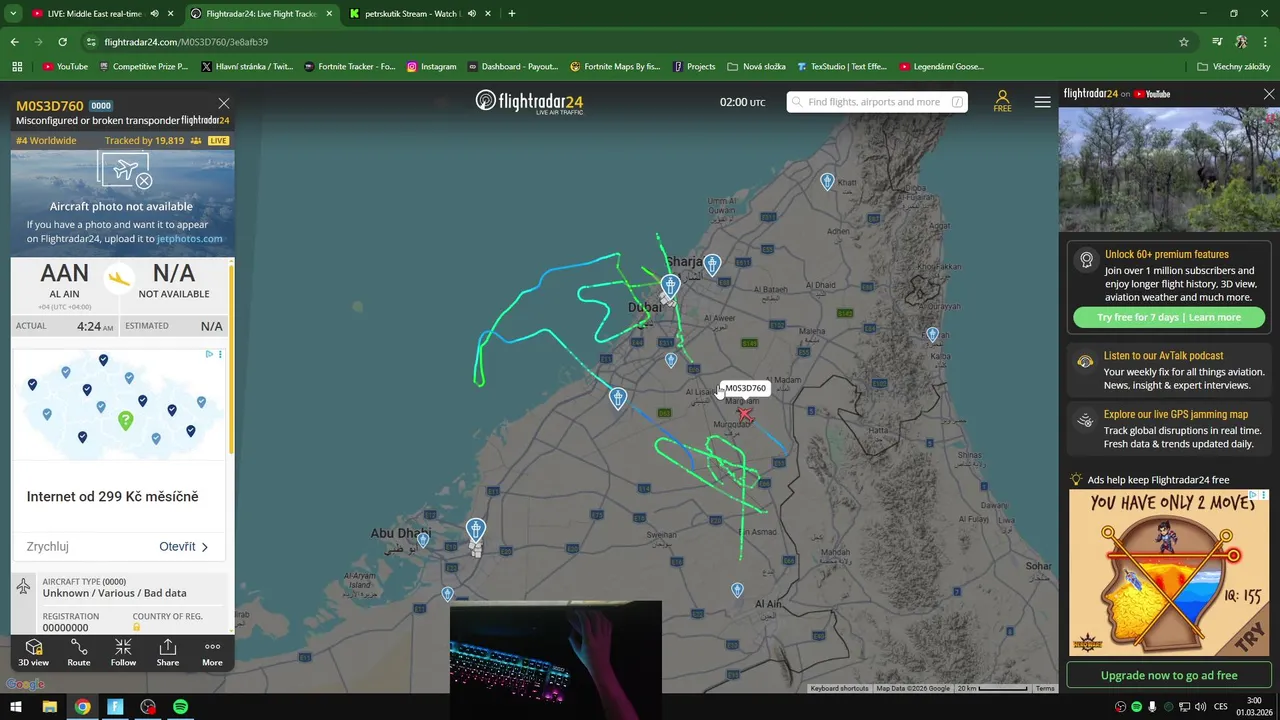Open the Flightradar24 hamburger menu
The width and height of the screenshot is (1280, 720).
click(x=1042, y=102)
